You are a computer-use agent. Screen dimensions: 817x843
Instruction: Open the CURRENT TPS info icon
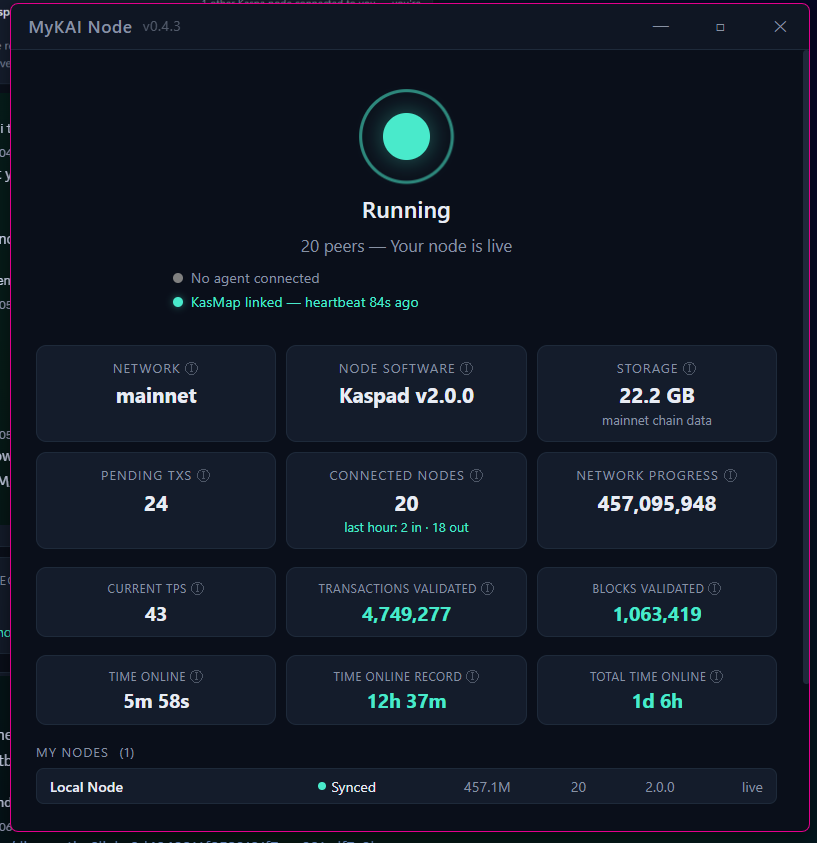point(198,588)
